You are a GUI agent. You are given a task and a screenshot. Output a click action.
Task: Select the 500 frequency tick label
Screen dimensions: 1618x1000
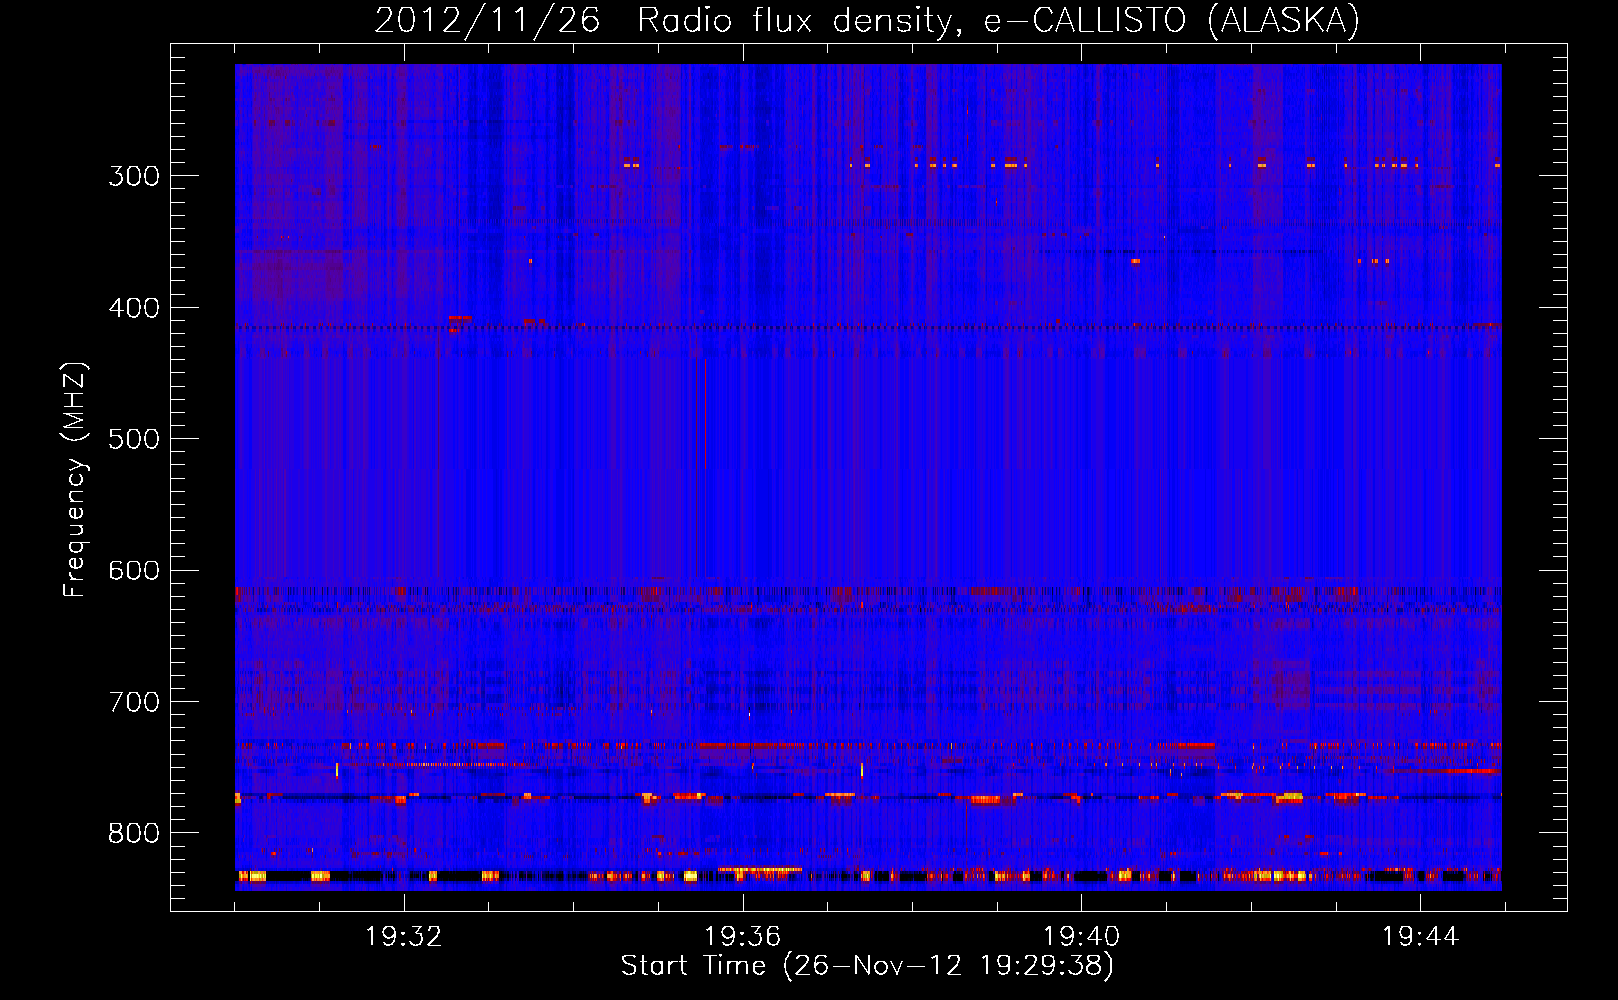pos(134,439)
